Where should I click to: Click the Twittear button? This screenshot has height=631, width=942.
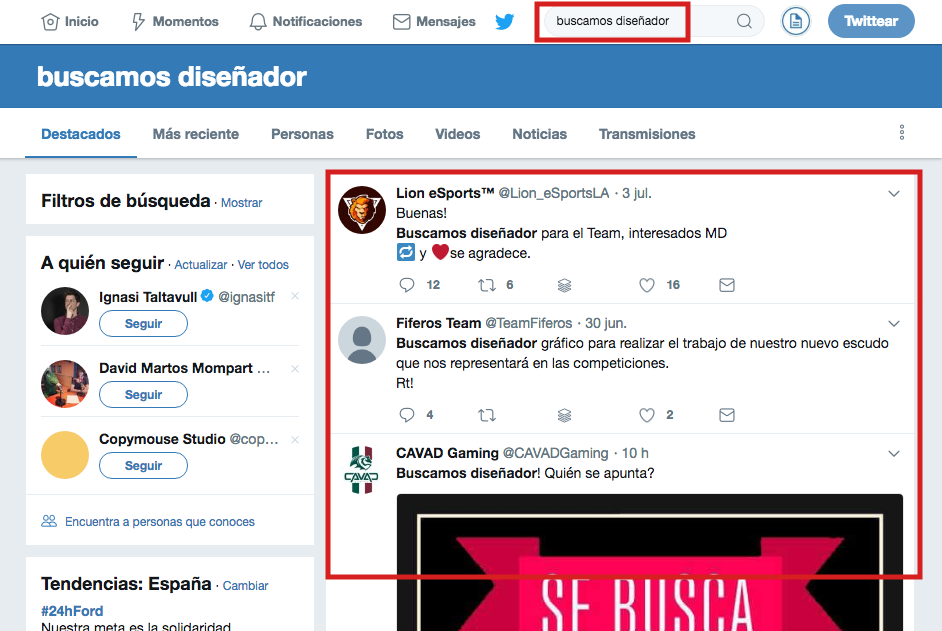[x=871, y=21]
